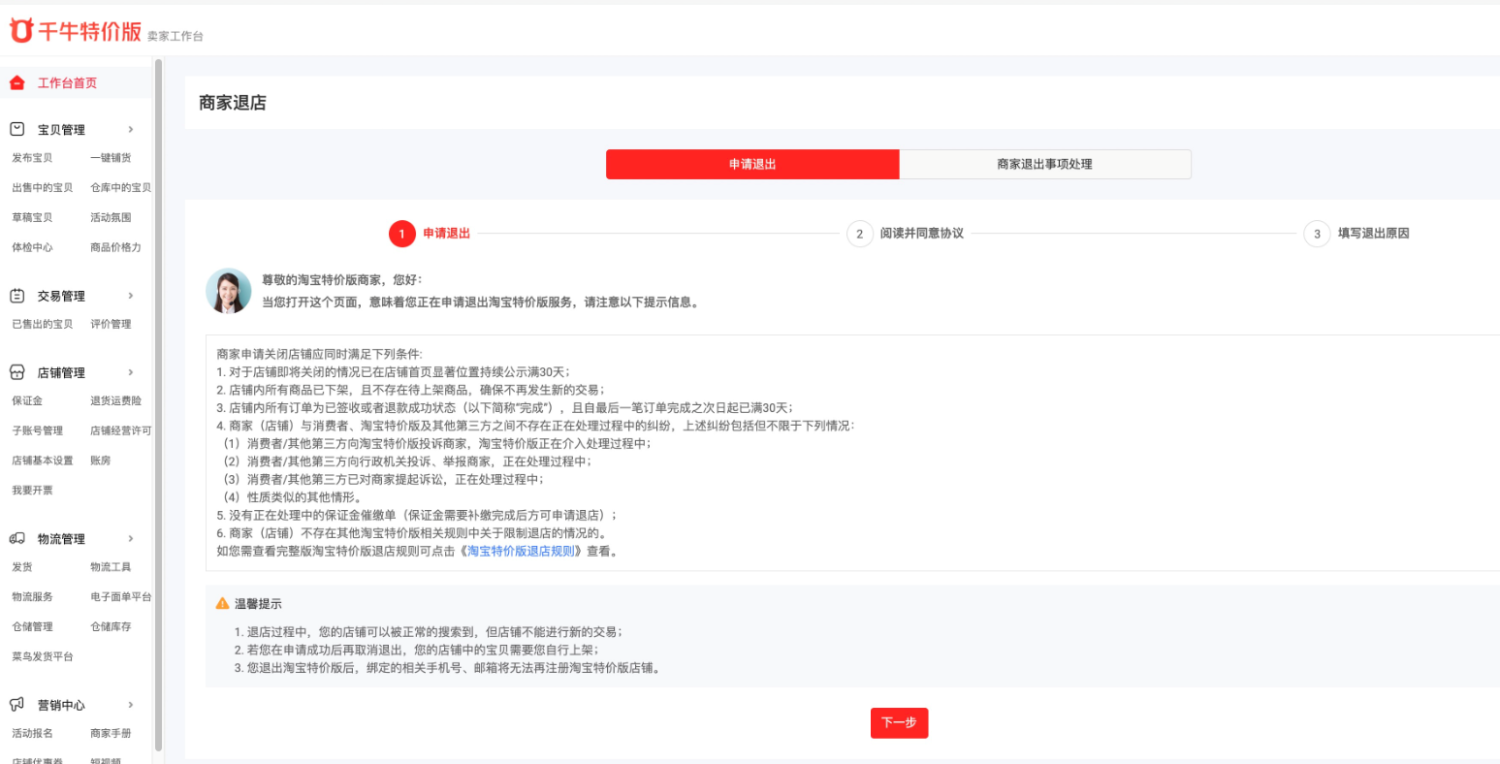Click the 交易管理 list icon
This screenshot has height=764, width=1500.
pyautogui.click(x=15, y=295)
